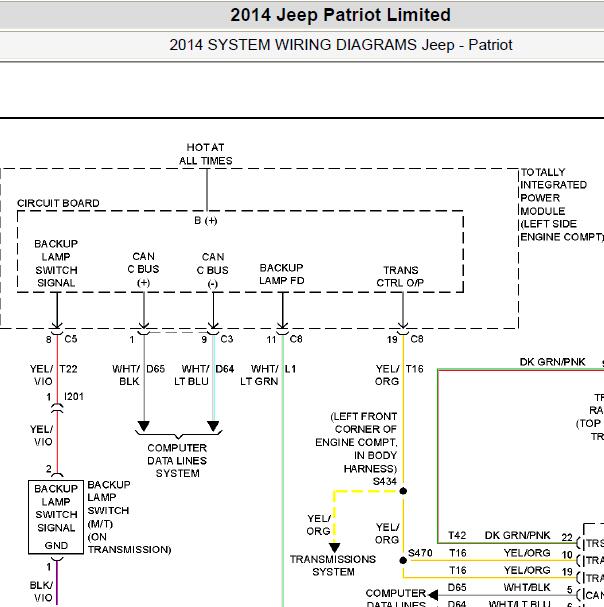Click "D64" beside the light blue wire

coord(225,369)
